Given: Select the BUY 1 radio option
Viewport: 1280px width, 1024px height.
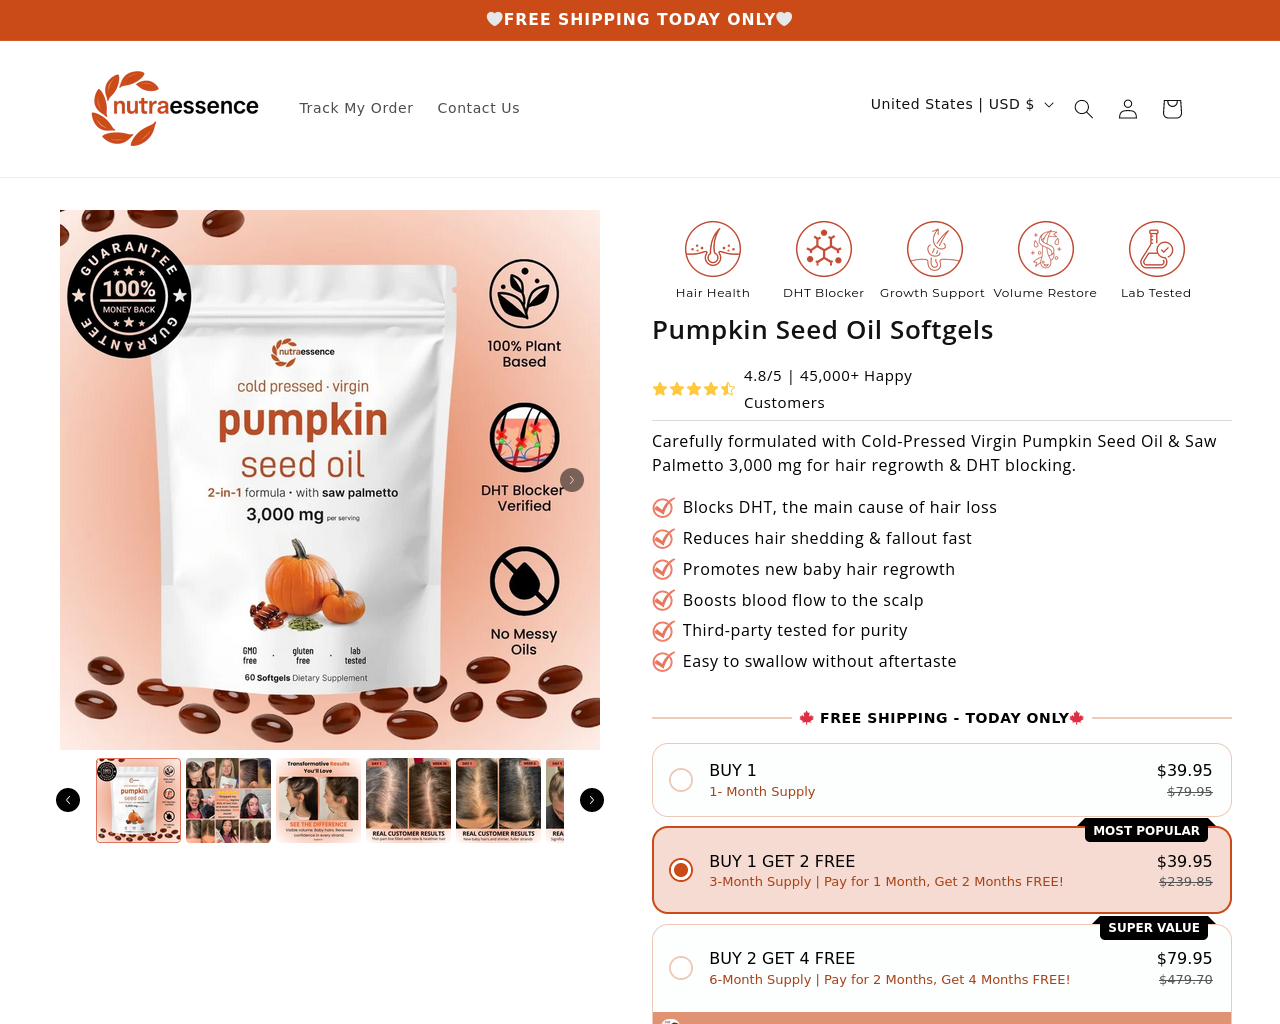Looking at the screenshot, I should 681,780.
